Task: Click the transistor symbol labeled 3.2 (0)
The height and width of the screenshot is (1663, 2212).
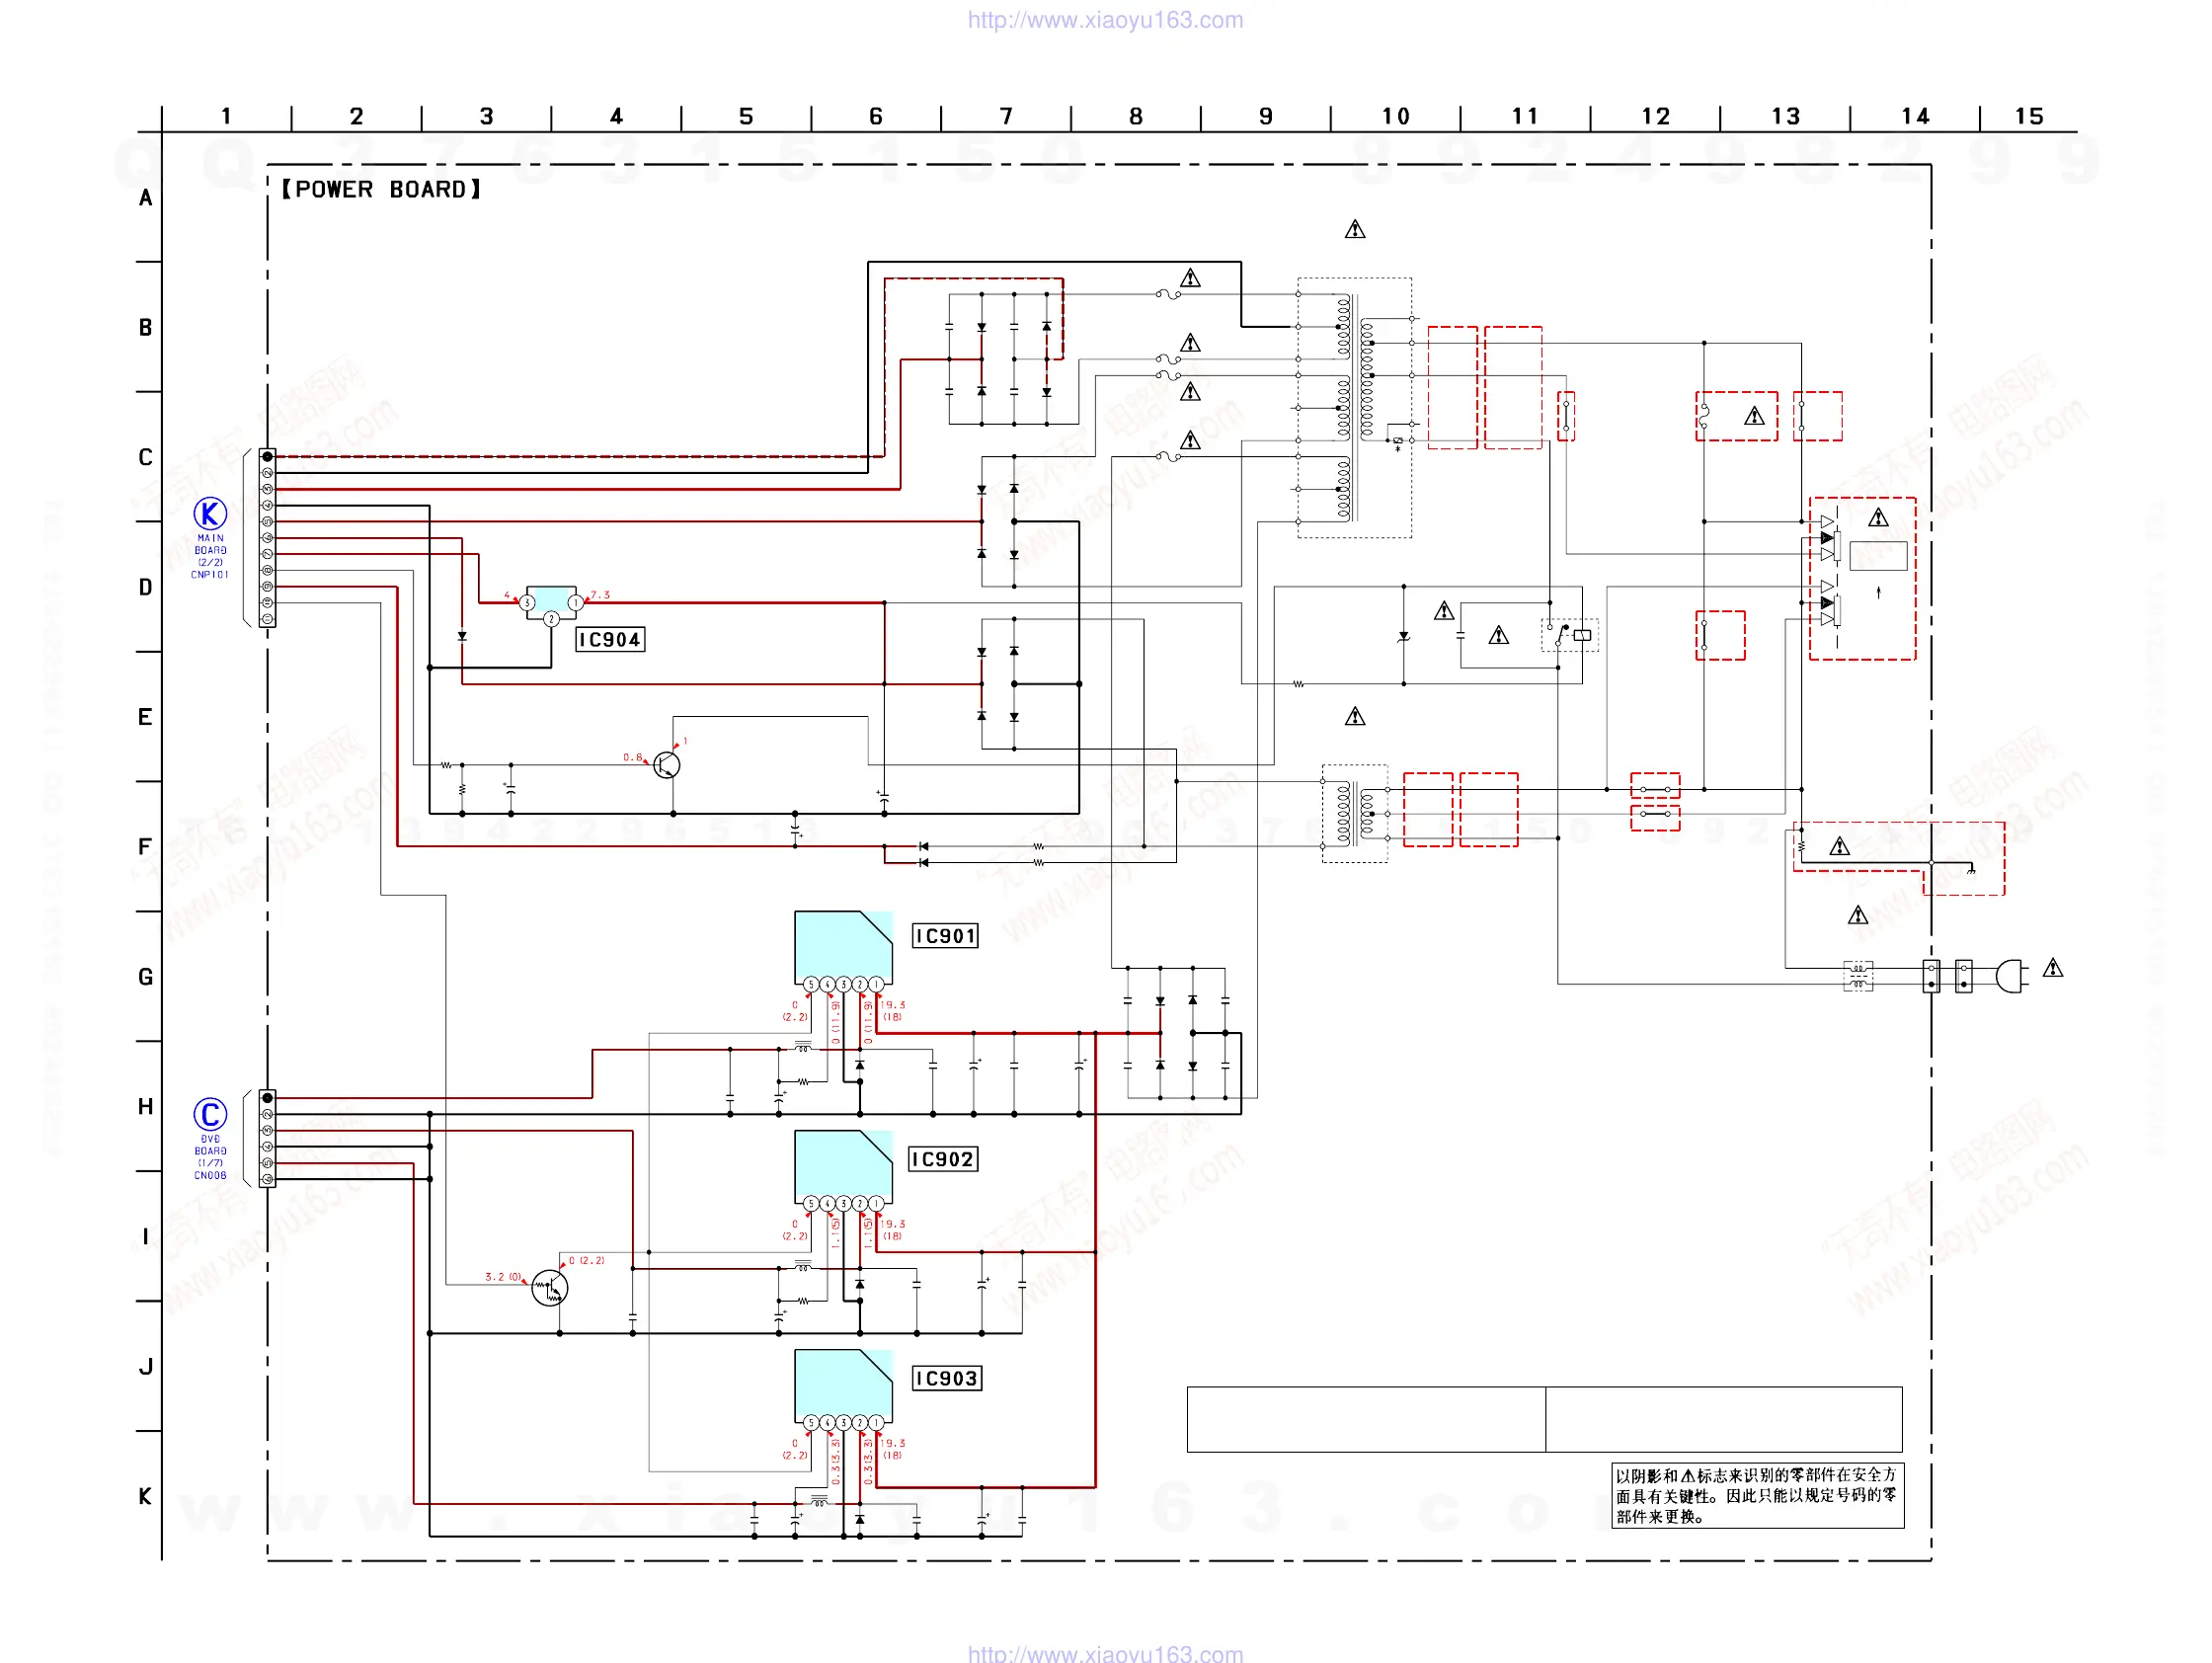Action: pyautogui.click(x=549, y=1287)
